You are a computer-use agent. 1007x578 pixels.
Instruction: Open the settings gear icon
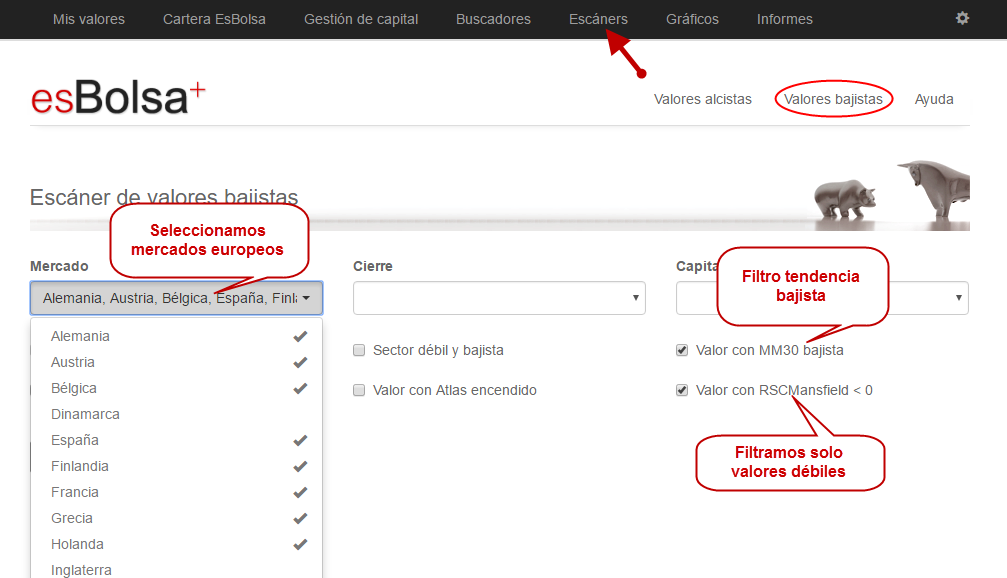pyautogui.click(x=962, y=18)
